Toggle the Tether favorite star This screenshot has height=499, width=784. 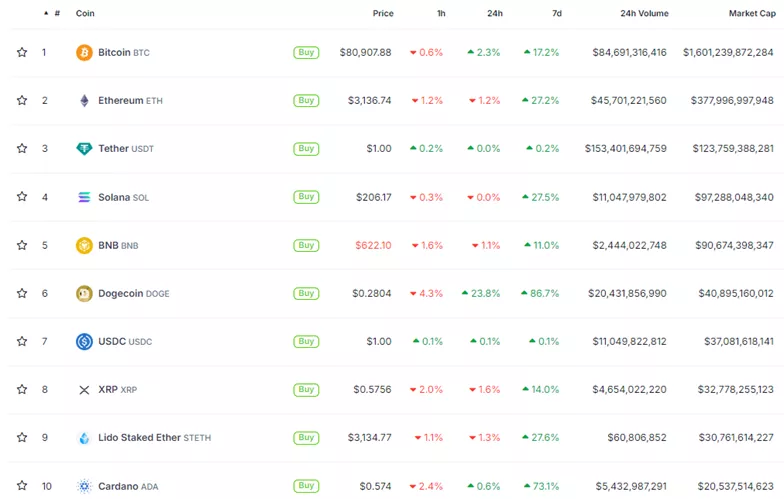point(22,148)
